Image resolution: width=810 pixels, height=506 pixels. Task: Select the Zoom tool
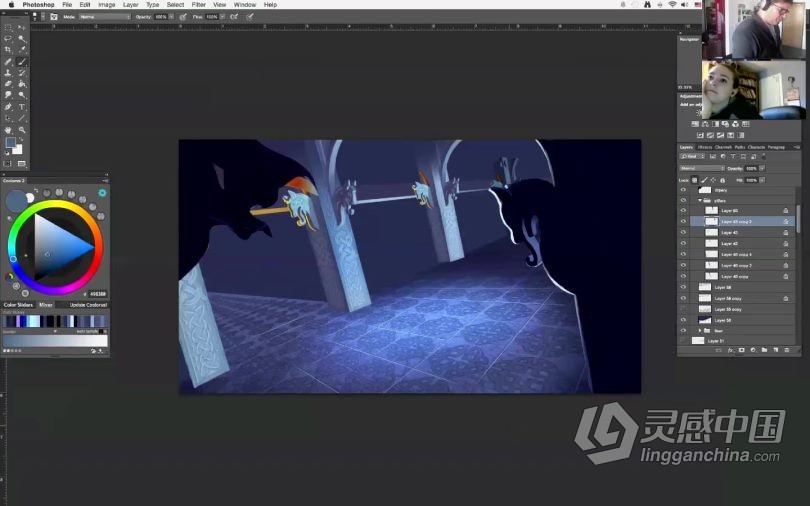22,130
